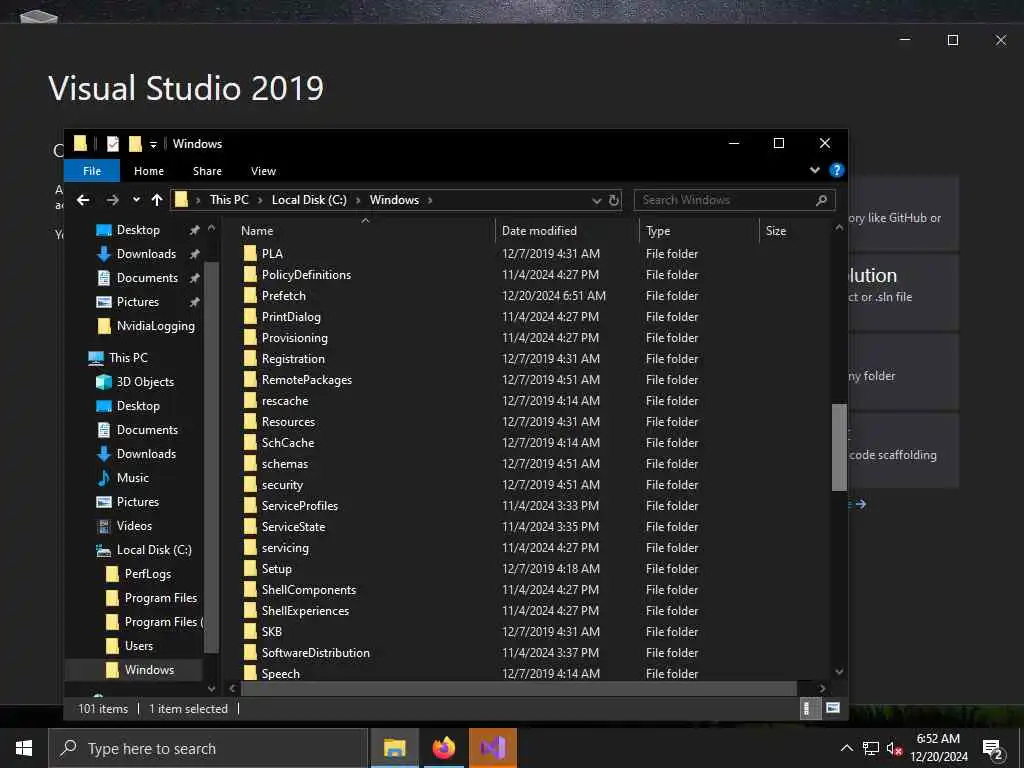This screenshot has height=768, width=1024.
Task: Click the taskbar search box
Action: pos(208,748)
